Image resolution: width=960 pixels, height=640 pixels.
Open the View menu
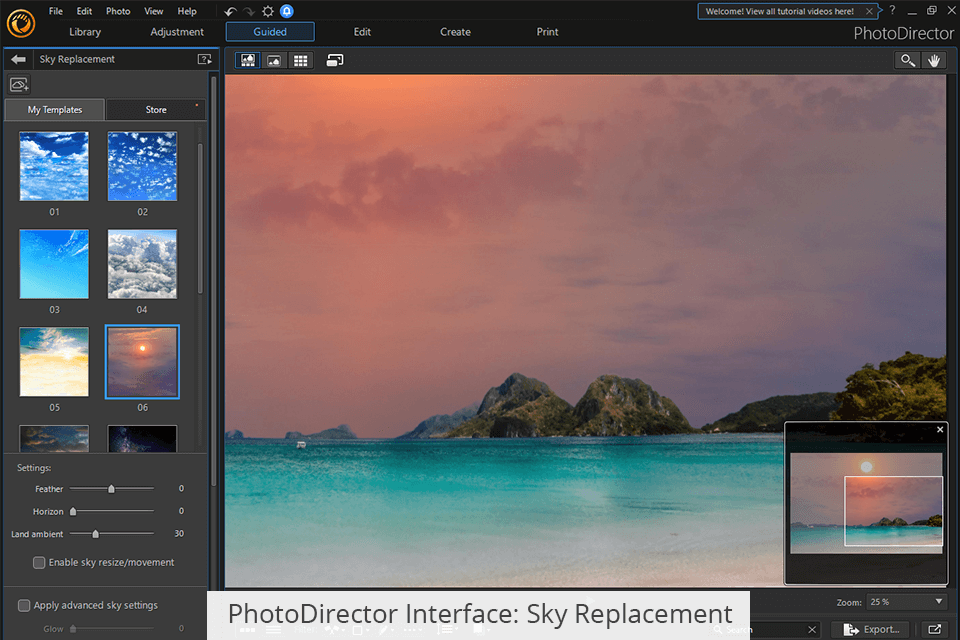153,11
